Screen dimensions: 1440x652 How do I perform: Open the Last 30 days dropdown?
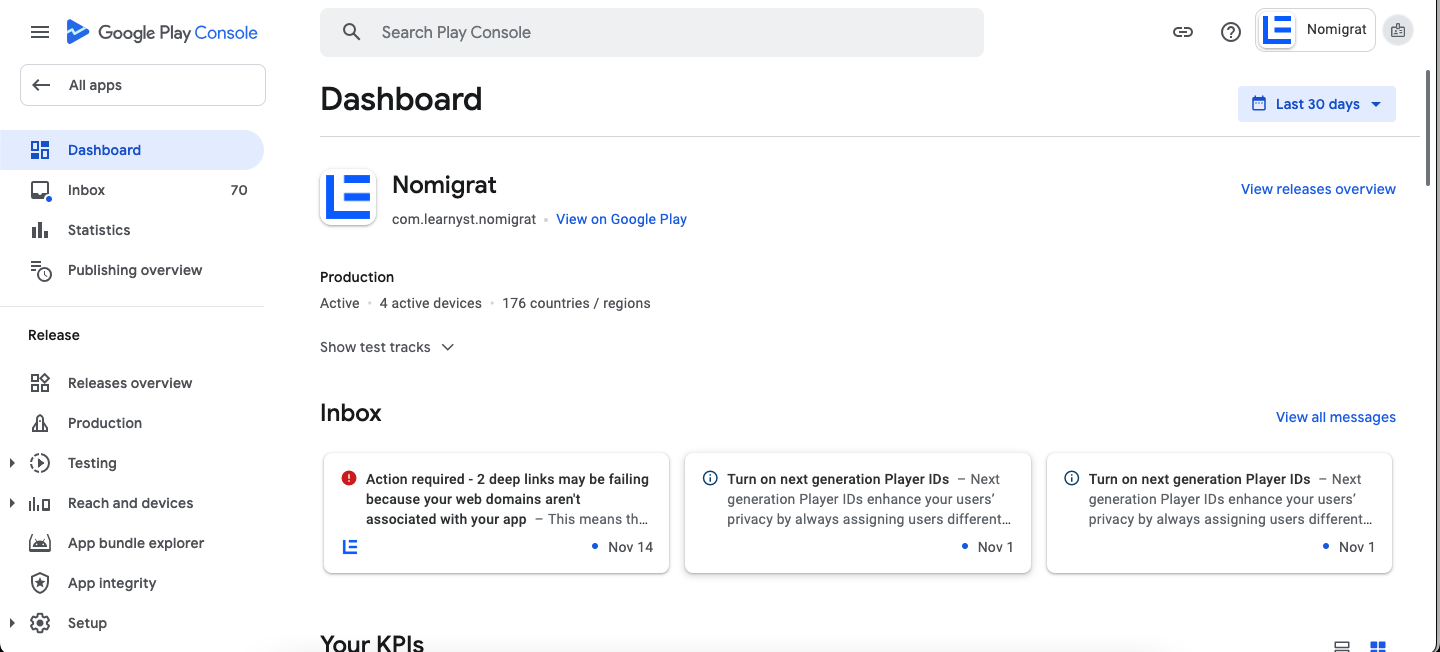pyautogui.click(x=1316, y=104)
